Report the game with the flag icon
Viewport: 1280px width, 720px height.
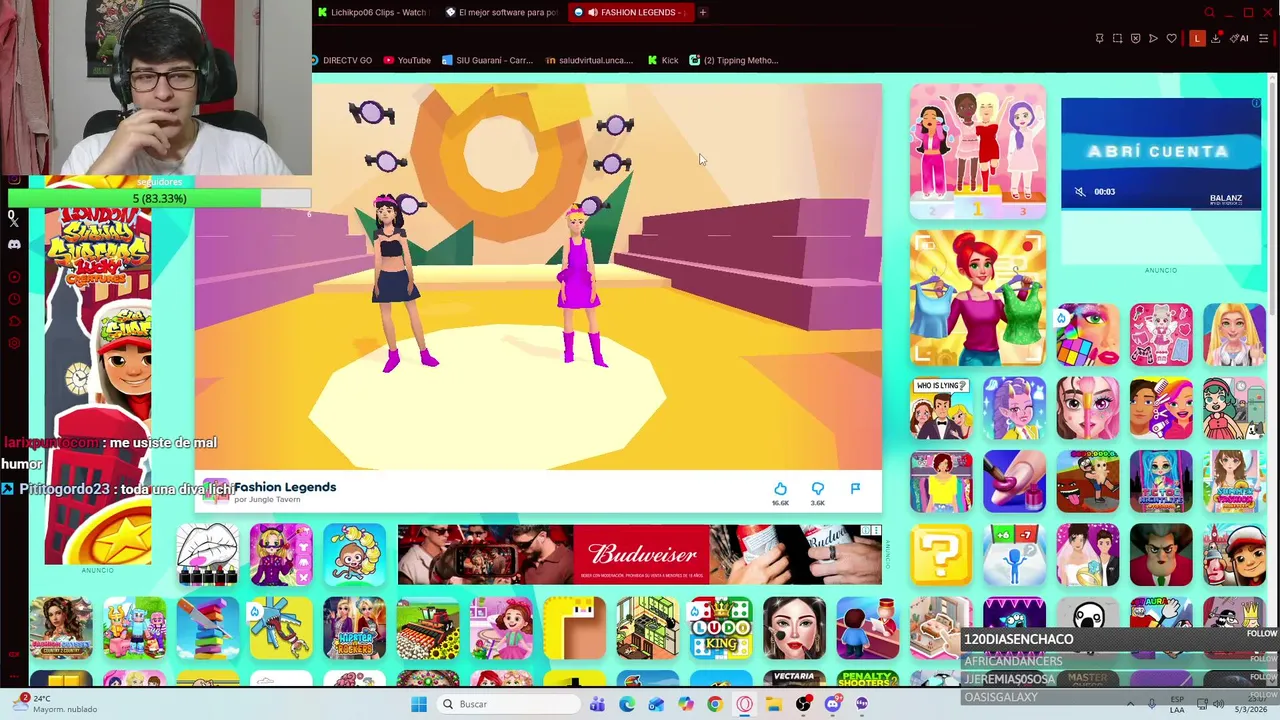coord(855,488)
